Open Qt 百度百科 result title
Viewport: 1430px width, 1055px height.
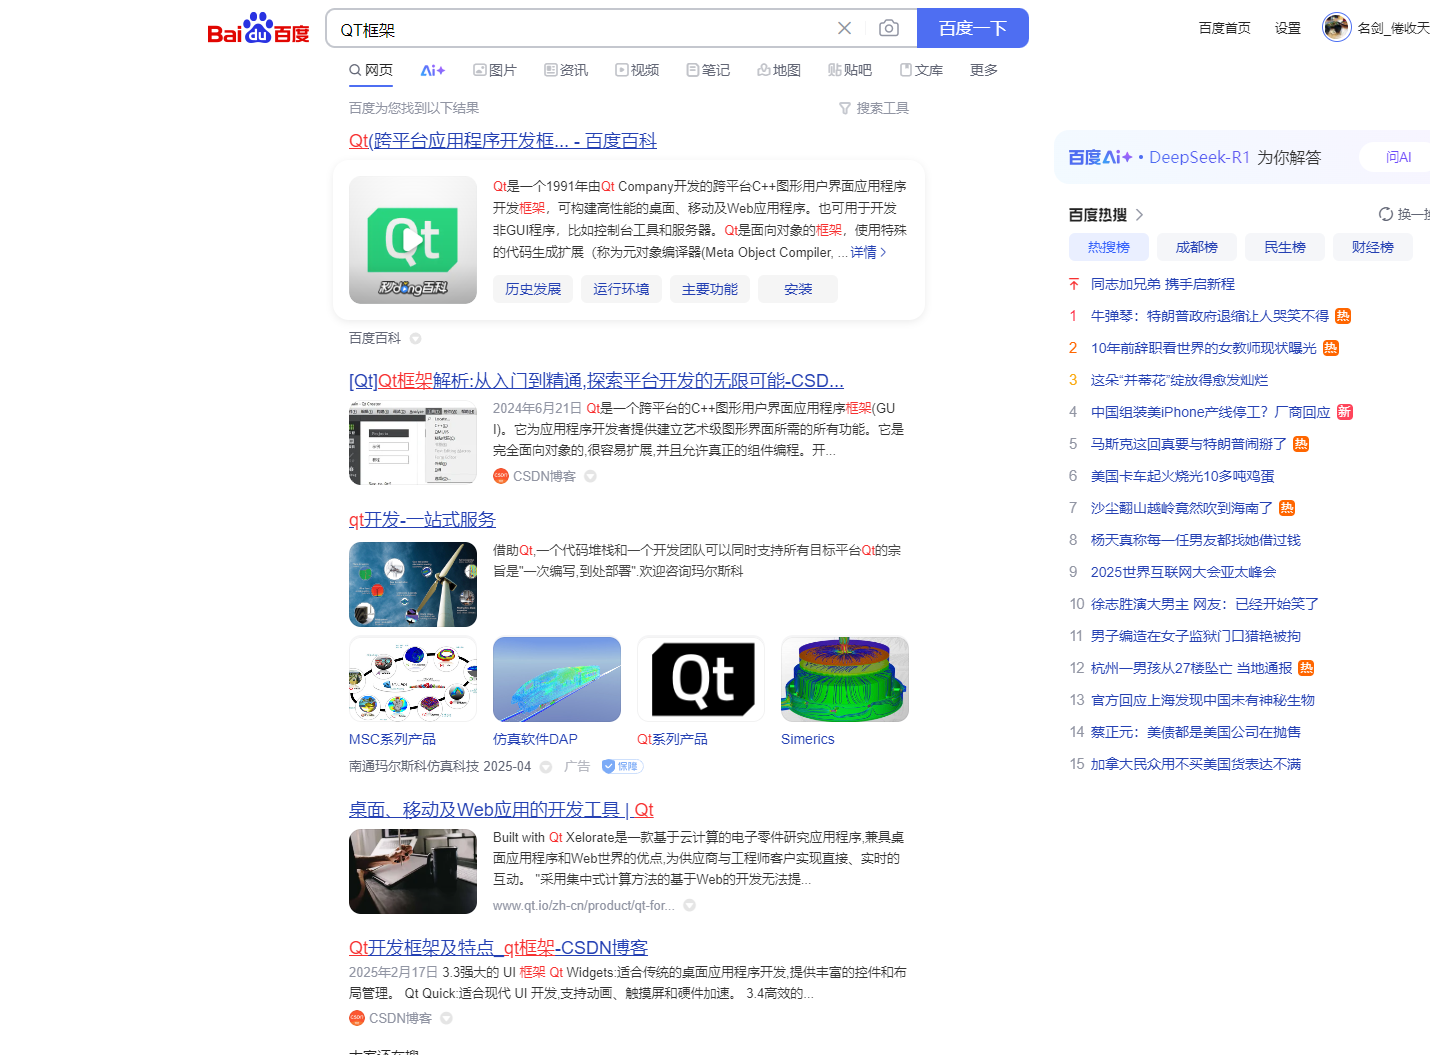click(503, 141)
